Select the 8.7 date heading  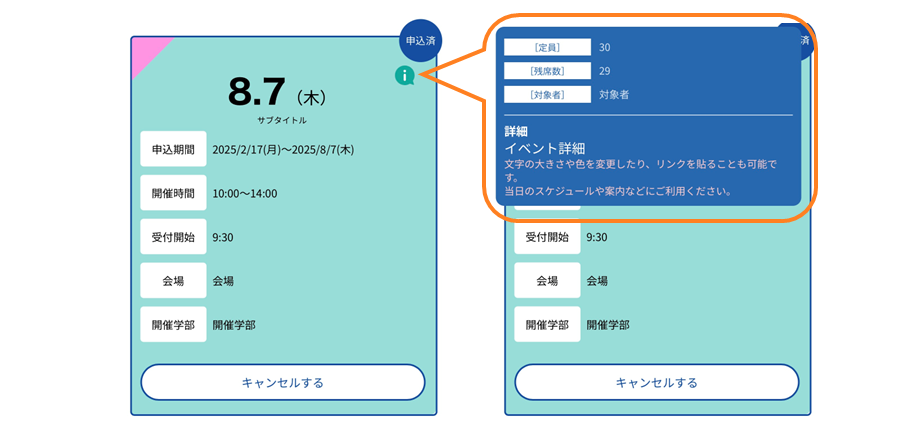(x=257, y=91)
